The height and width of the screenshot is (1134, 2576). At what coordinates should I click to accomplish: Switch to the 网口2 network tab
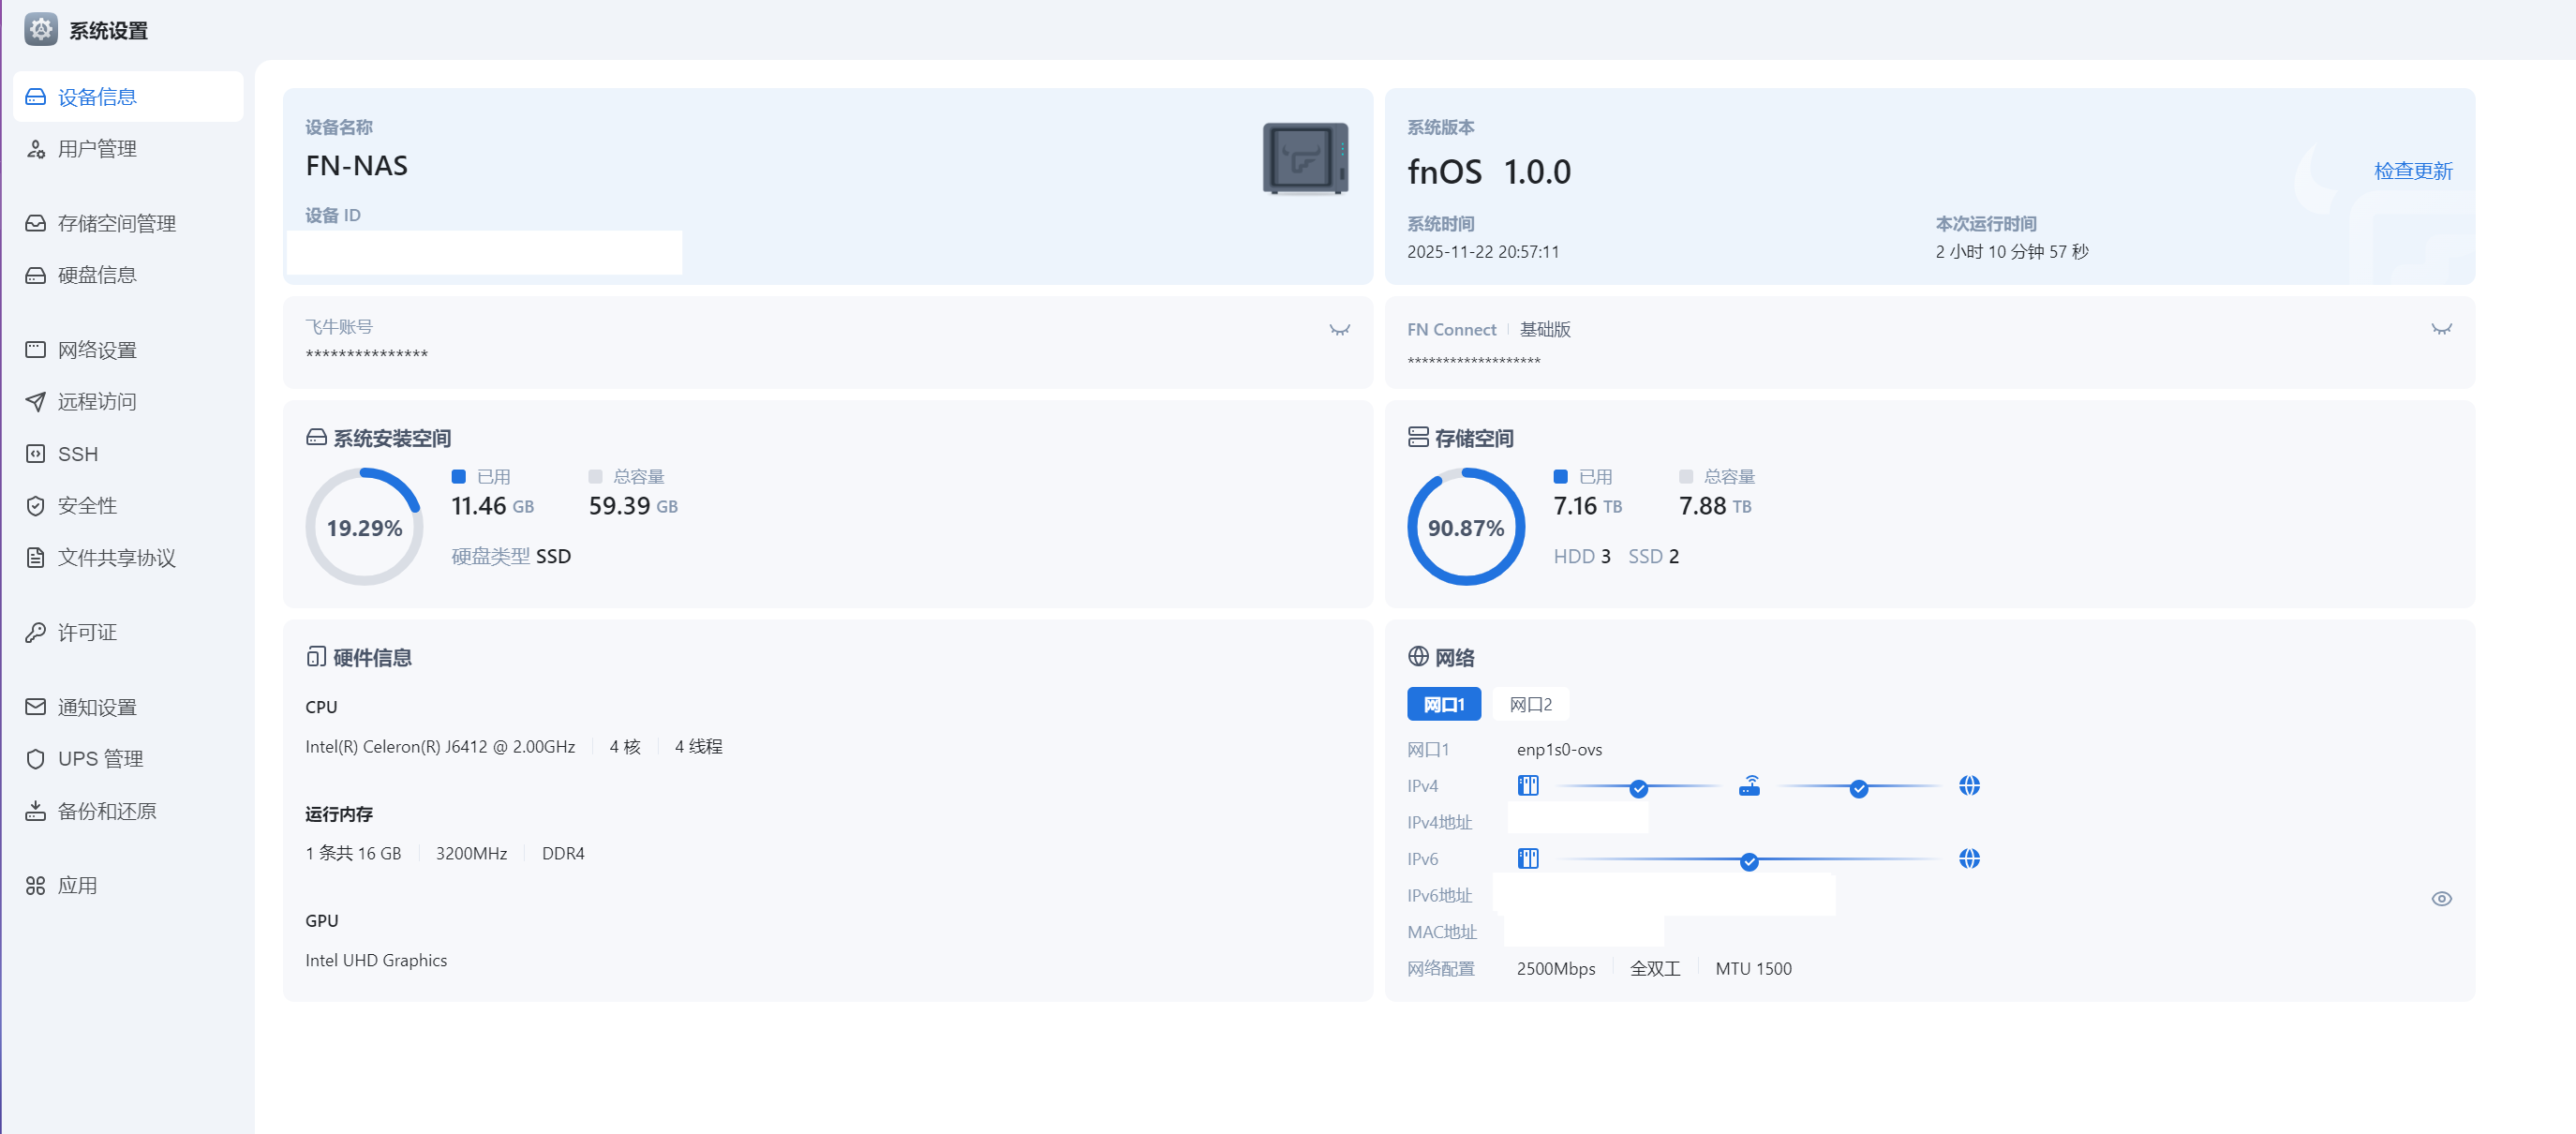[x=1530, y=704]
